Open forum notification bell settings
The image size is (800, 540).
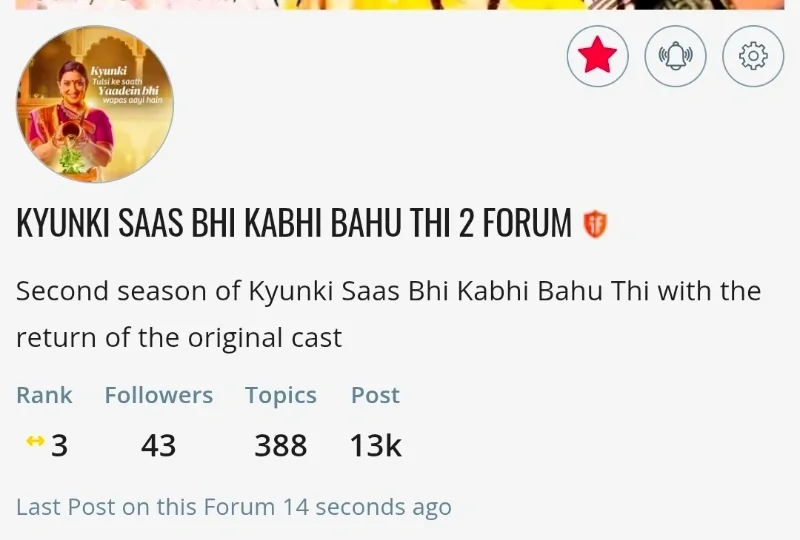pos(675,56)
